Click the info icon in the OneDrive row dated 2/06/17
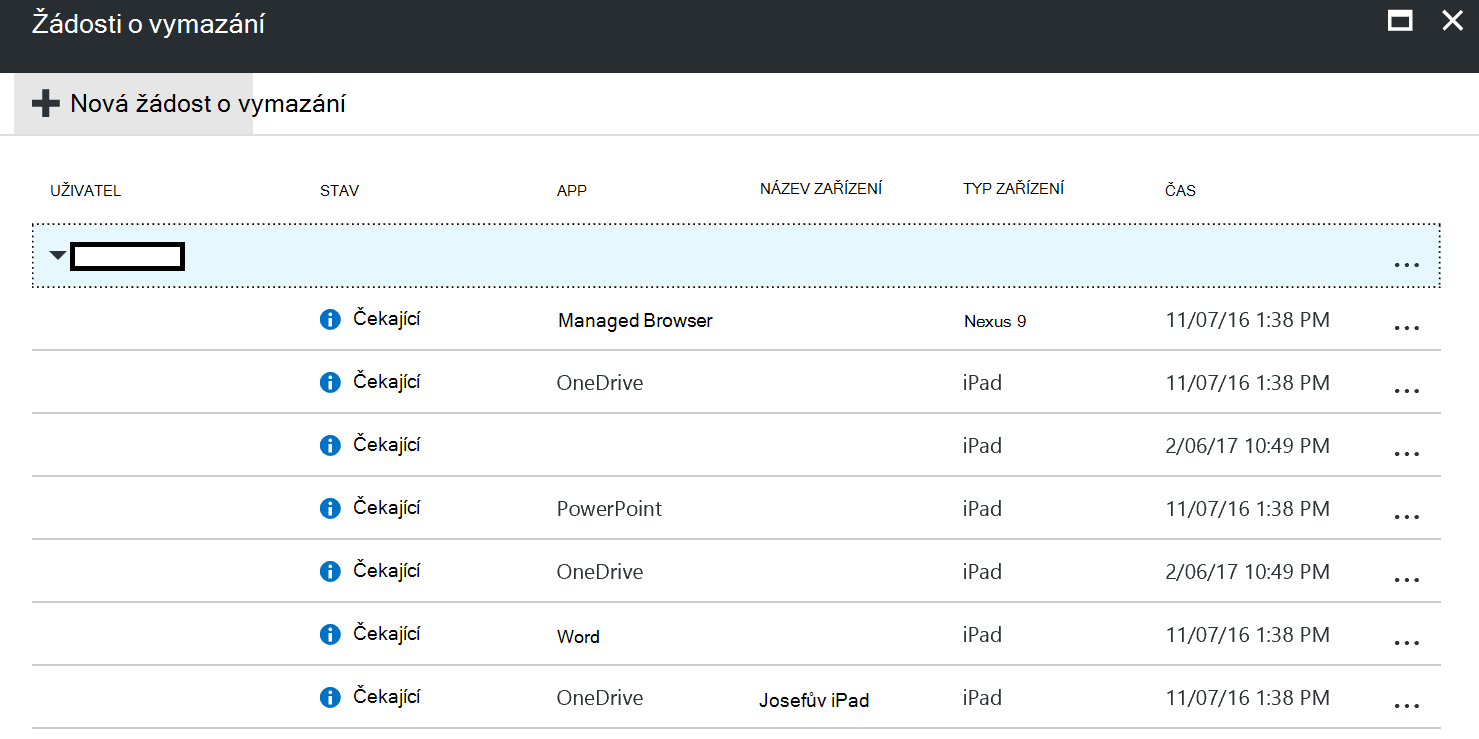Image resolution: width=1479 pixels, height=739 pixels. click(330, 571)
